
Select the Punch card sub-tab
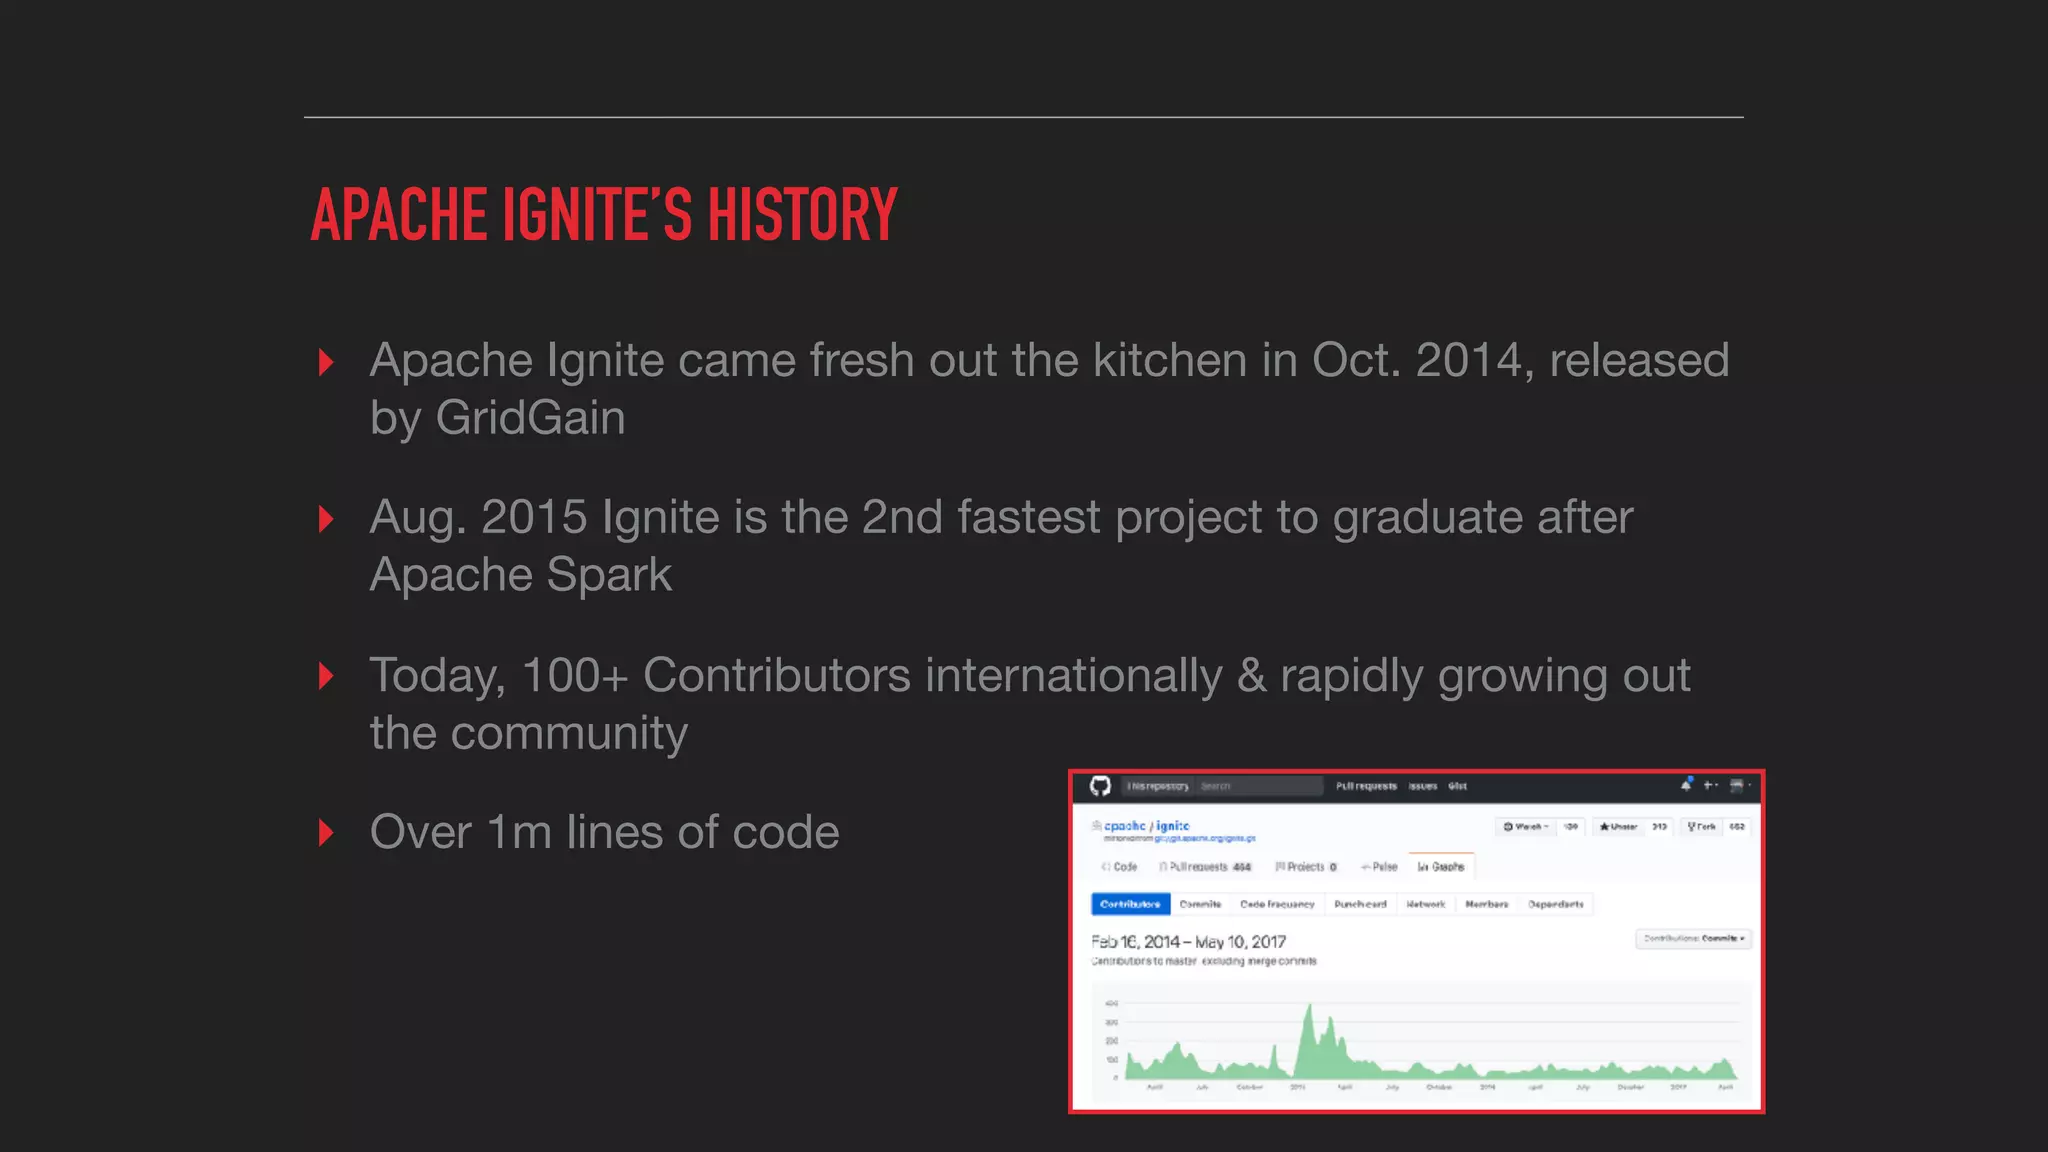(1360, 904)
